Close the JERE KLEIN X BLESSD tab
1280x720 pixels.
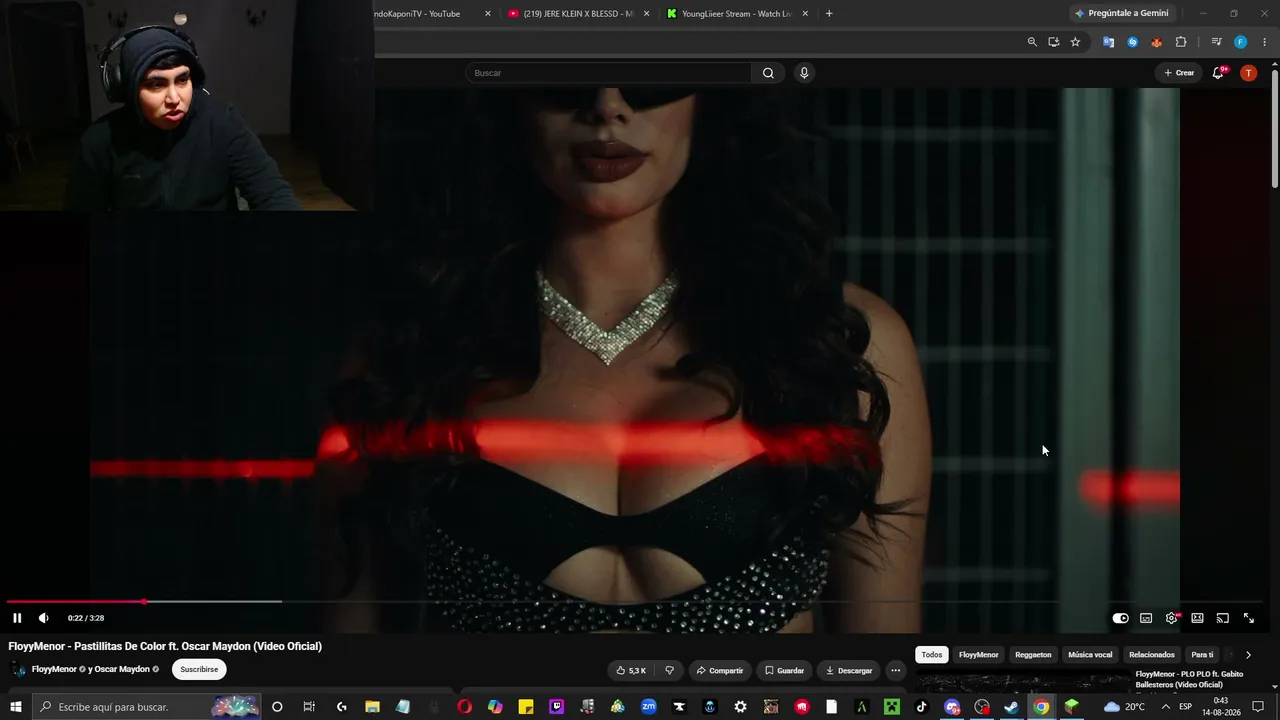pos(646,14)
